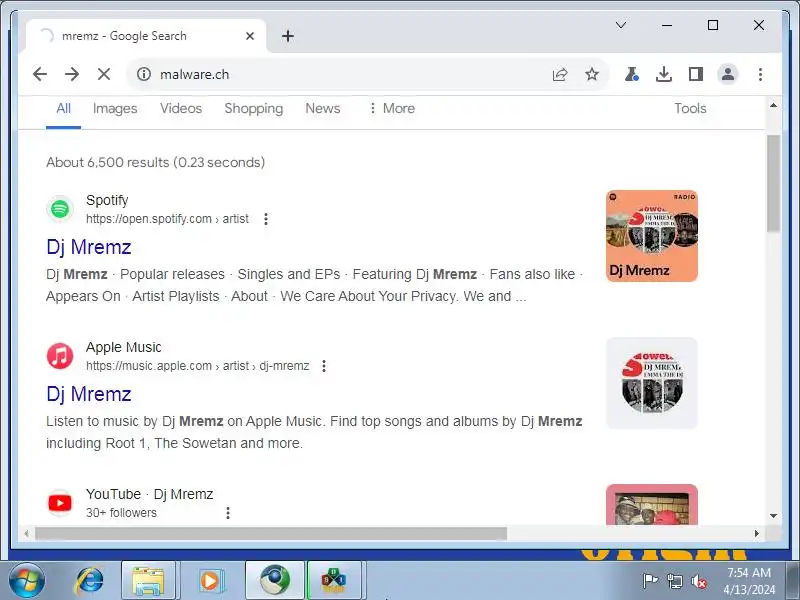800x600 pixels.
Task: Click the Spotify Dj Mremz radio thumbnail
Action: (x=652, y=236)
